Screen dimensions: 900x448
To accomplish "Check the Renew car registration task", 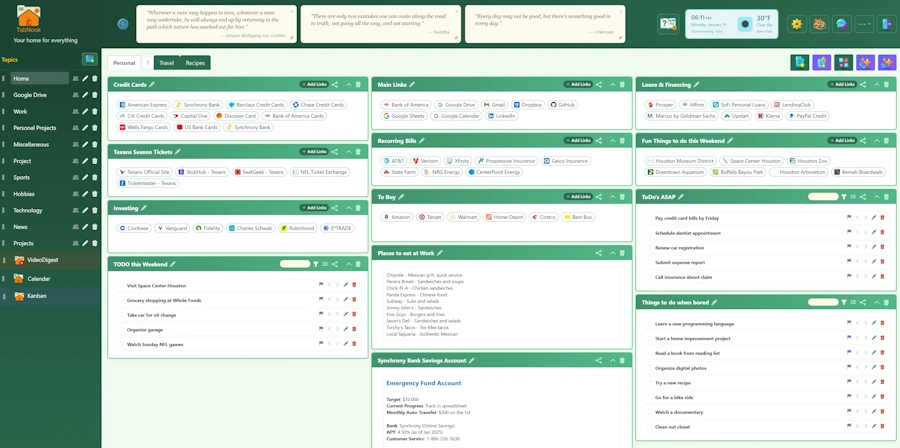I will point(649,248).
